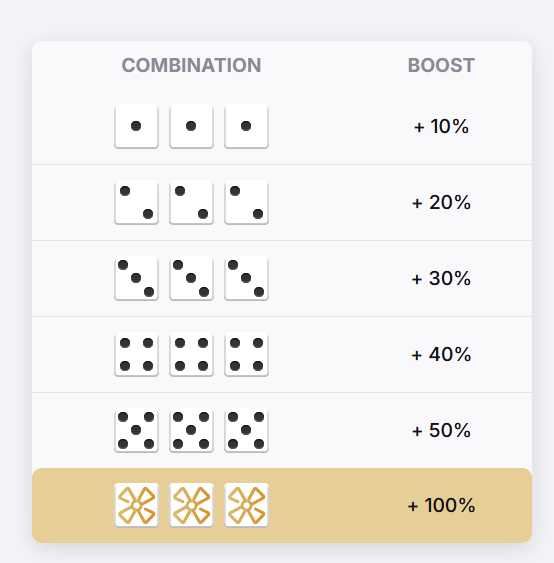This screenshot has height=563, width=554.
Task: Click the first golden emblem die
Action: 136,505
